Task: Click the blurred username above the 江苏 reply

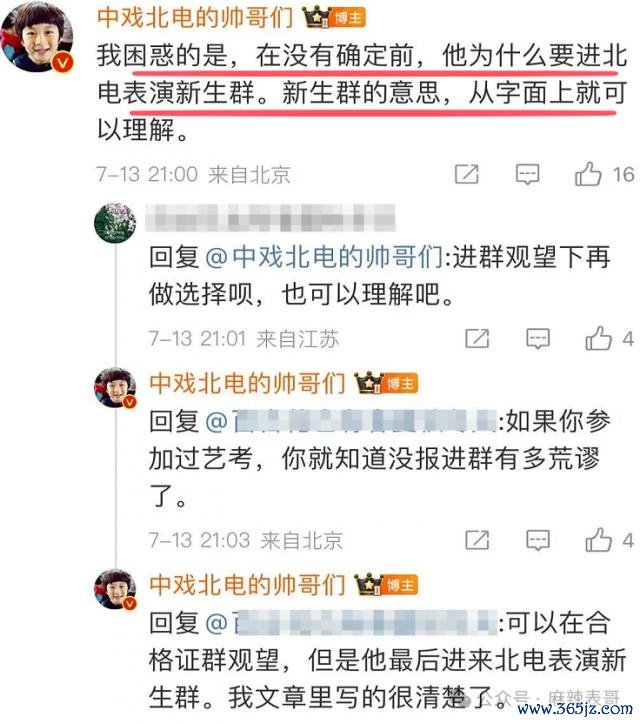Action: [270, 217]
